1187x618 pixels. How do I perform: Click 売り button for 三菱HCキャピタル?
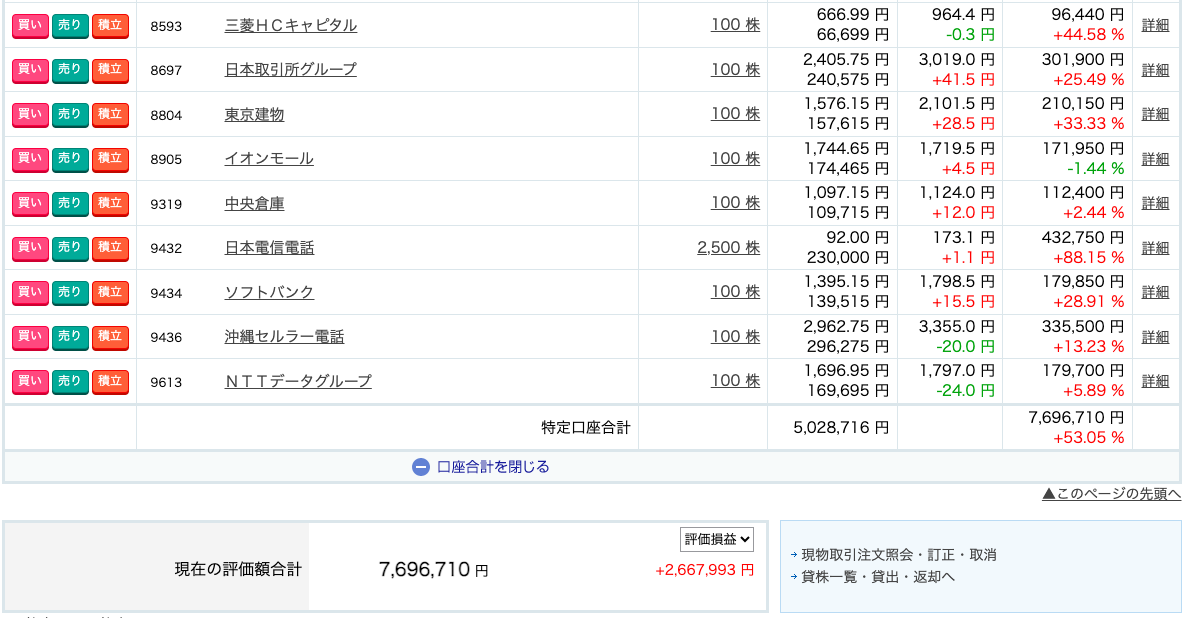click(70, 26)
